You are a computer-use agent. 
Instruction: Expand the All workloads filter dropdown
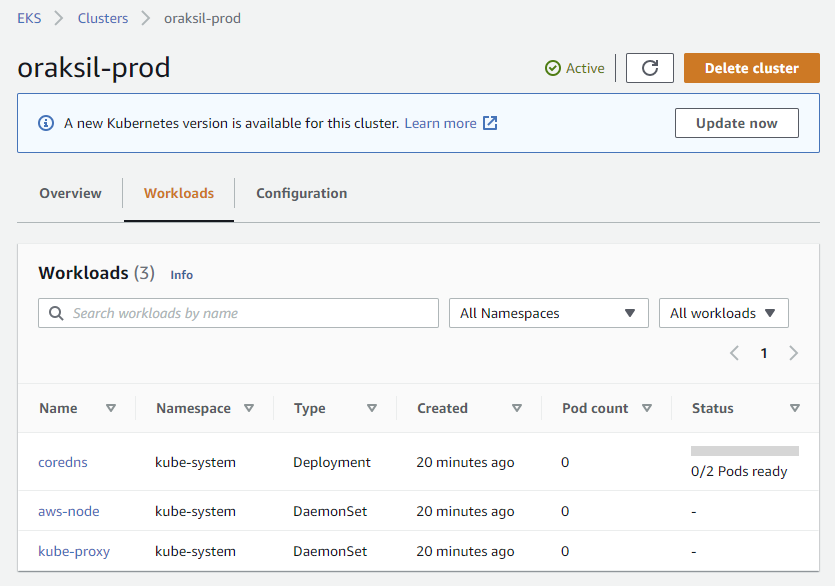723,313
